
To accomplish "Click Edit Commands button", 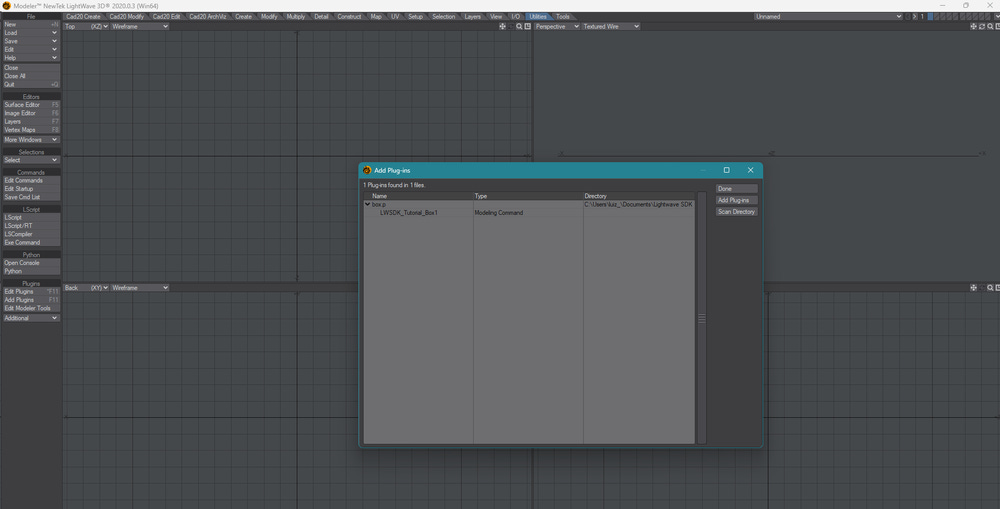I will coord(31,181).
